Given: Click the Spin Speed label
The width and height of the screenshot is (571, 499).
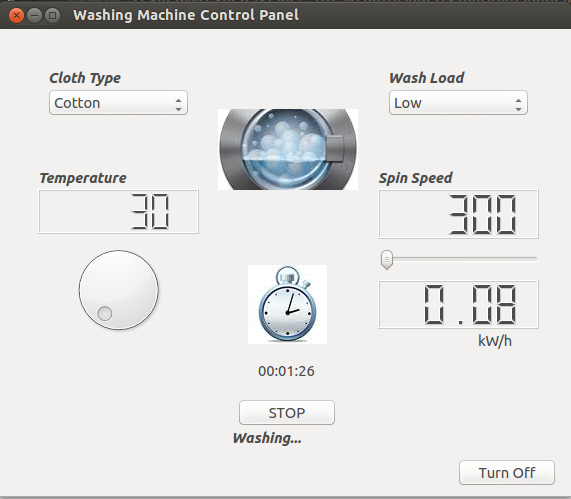Looking at the screenshot, I should click(416, 178).
